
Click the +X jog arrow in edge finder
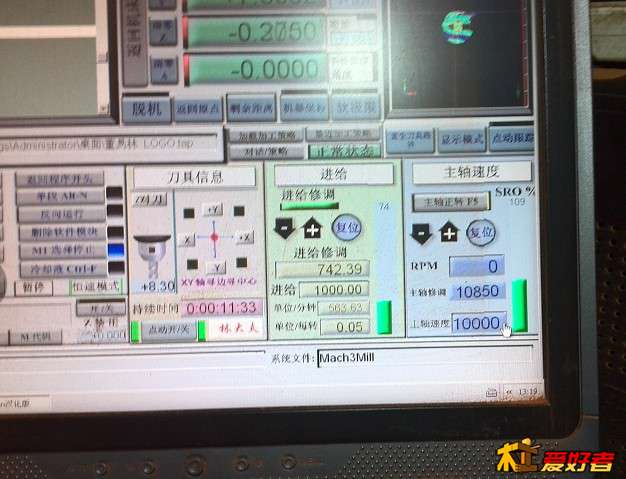(243, 238)
